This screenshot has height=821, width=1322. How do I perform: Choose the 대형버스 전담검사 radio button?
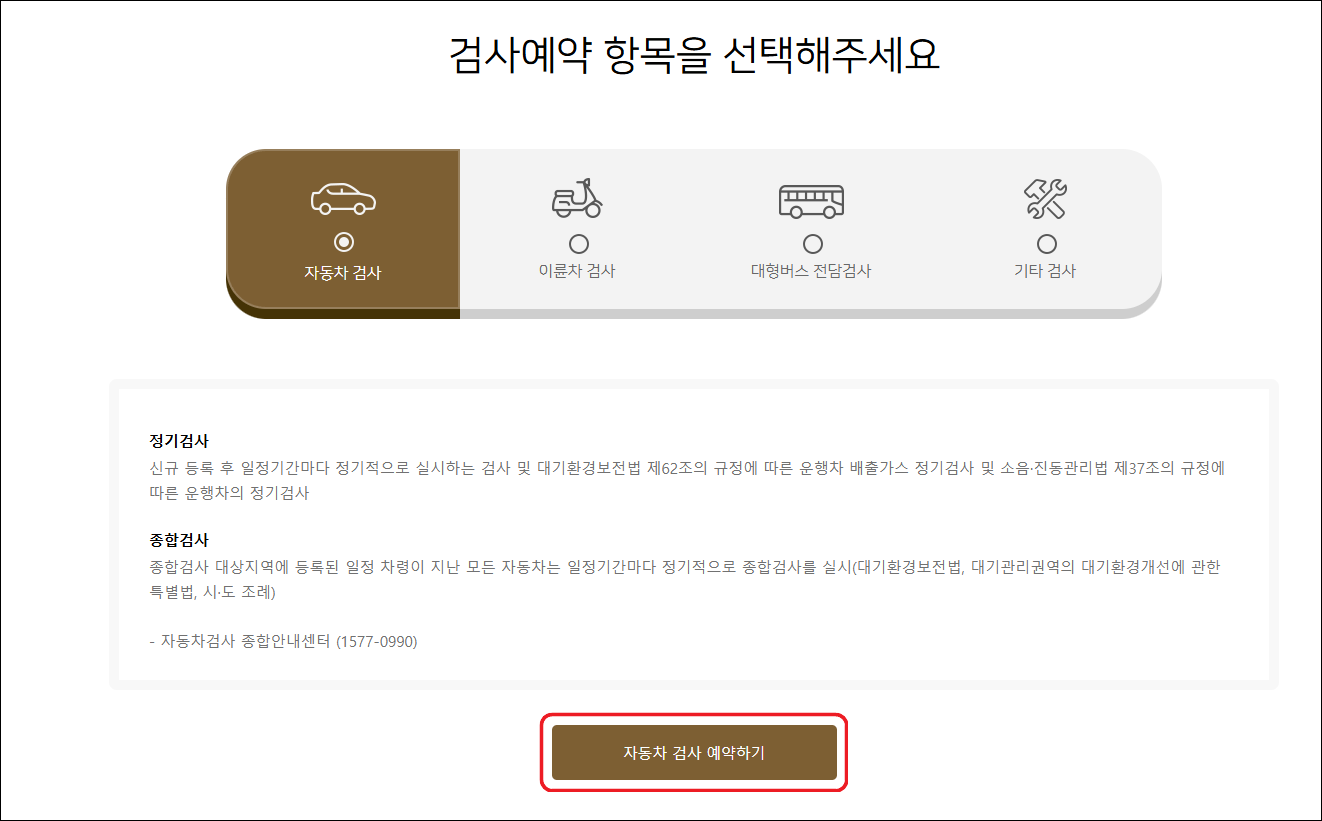(813, 244)
